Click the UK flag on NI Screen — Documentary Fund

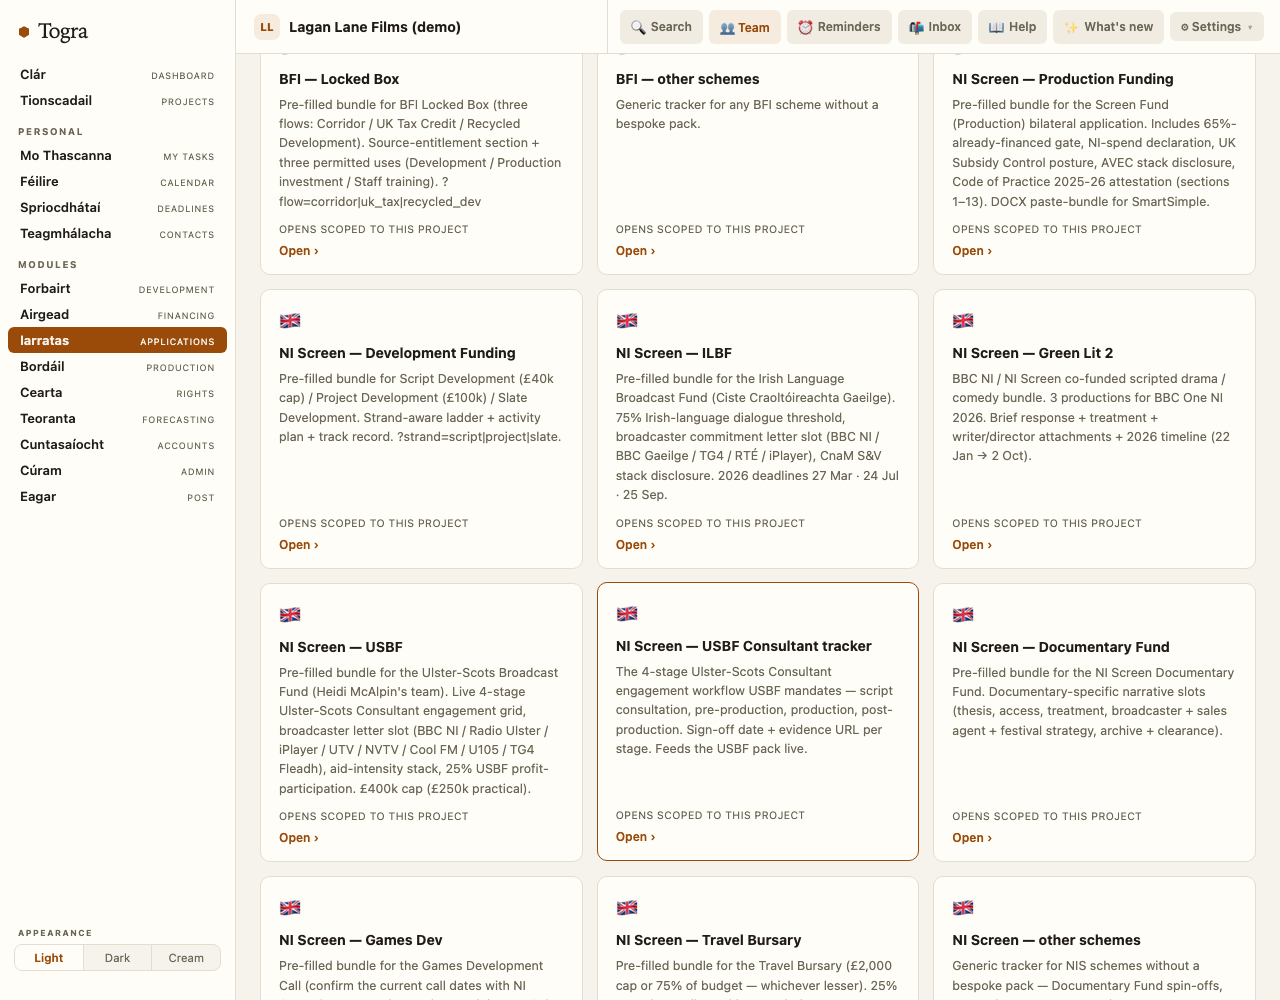coord(963,615)
